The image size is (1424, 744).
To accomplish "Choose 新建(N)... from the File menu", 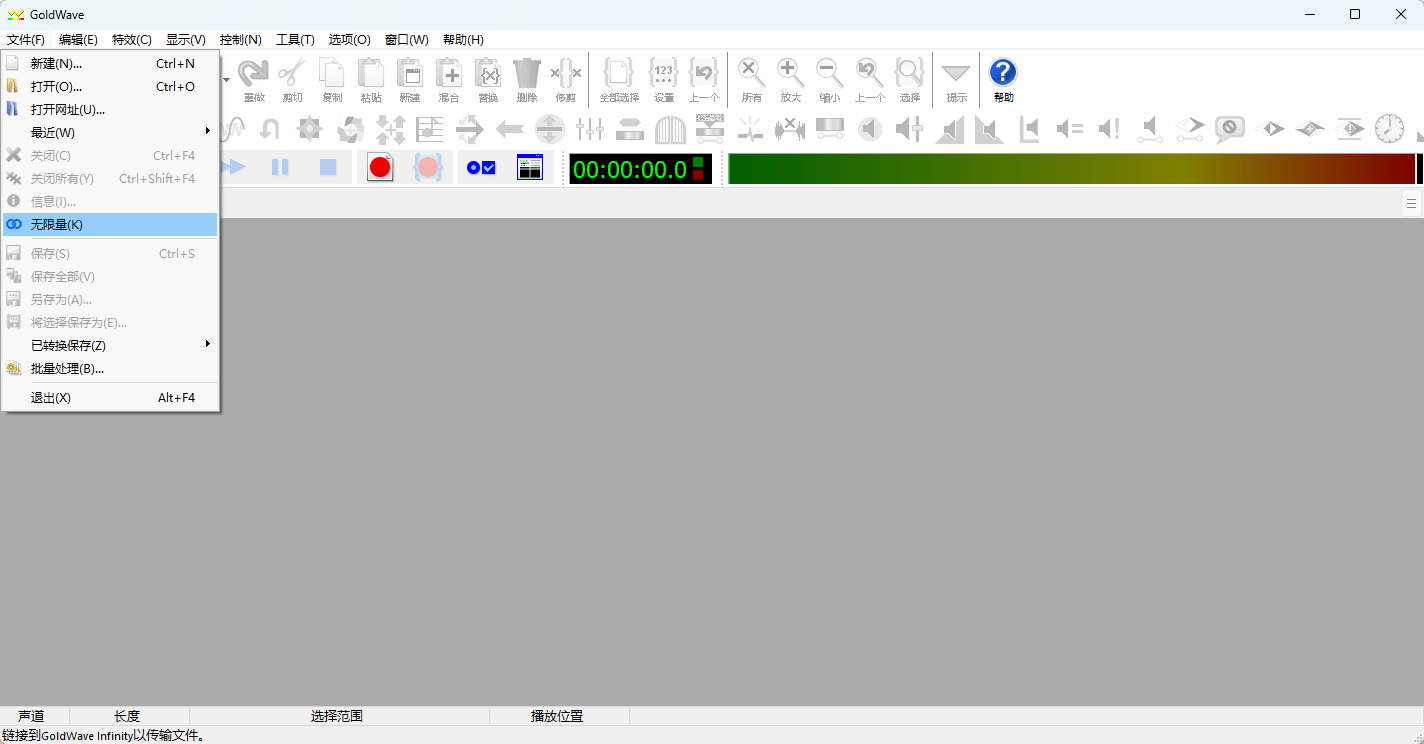I will click(110, 63).
